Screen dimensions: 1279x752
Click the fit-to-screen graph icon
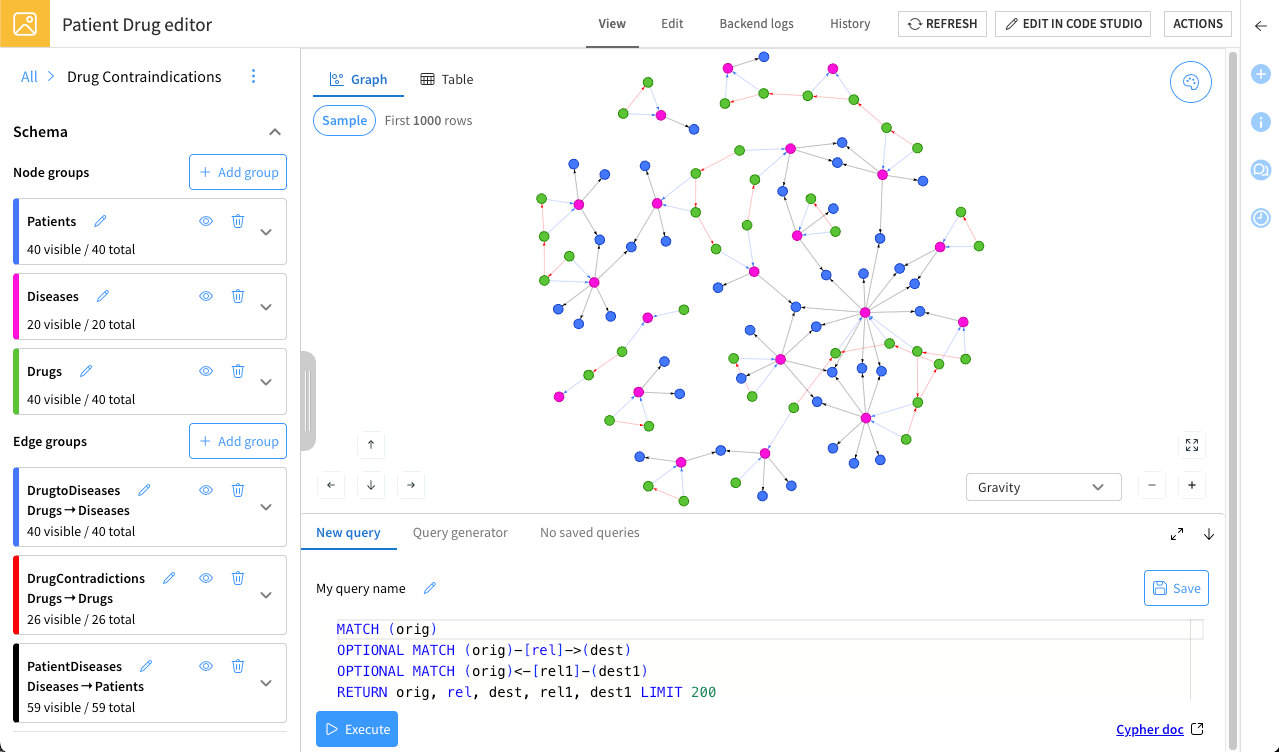1191,445
